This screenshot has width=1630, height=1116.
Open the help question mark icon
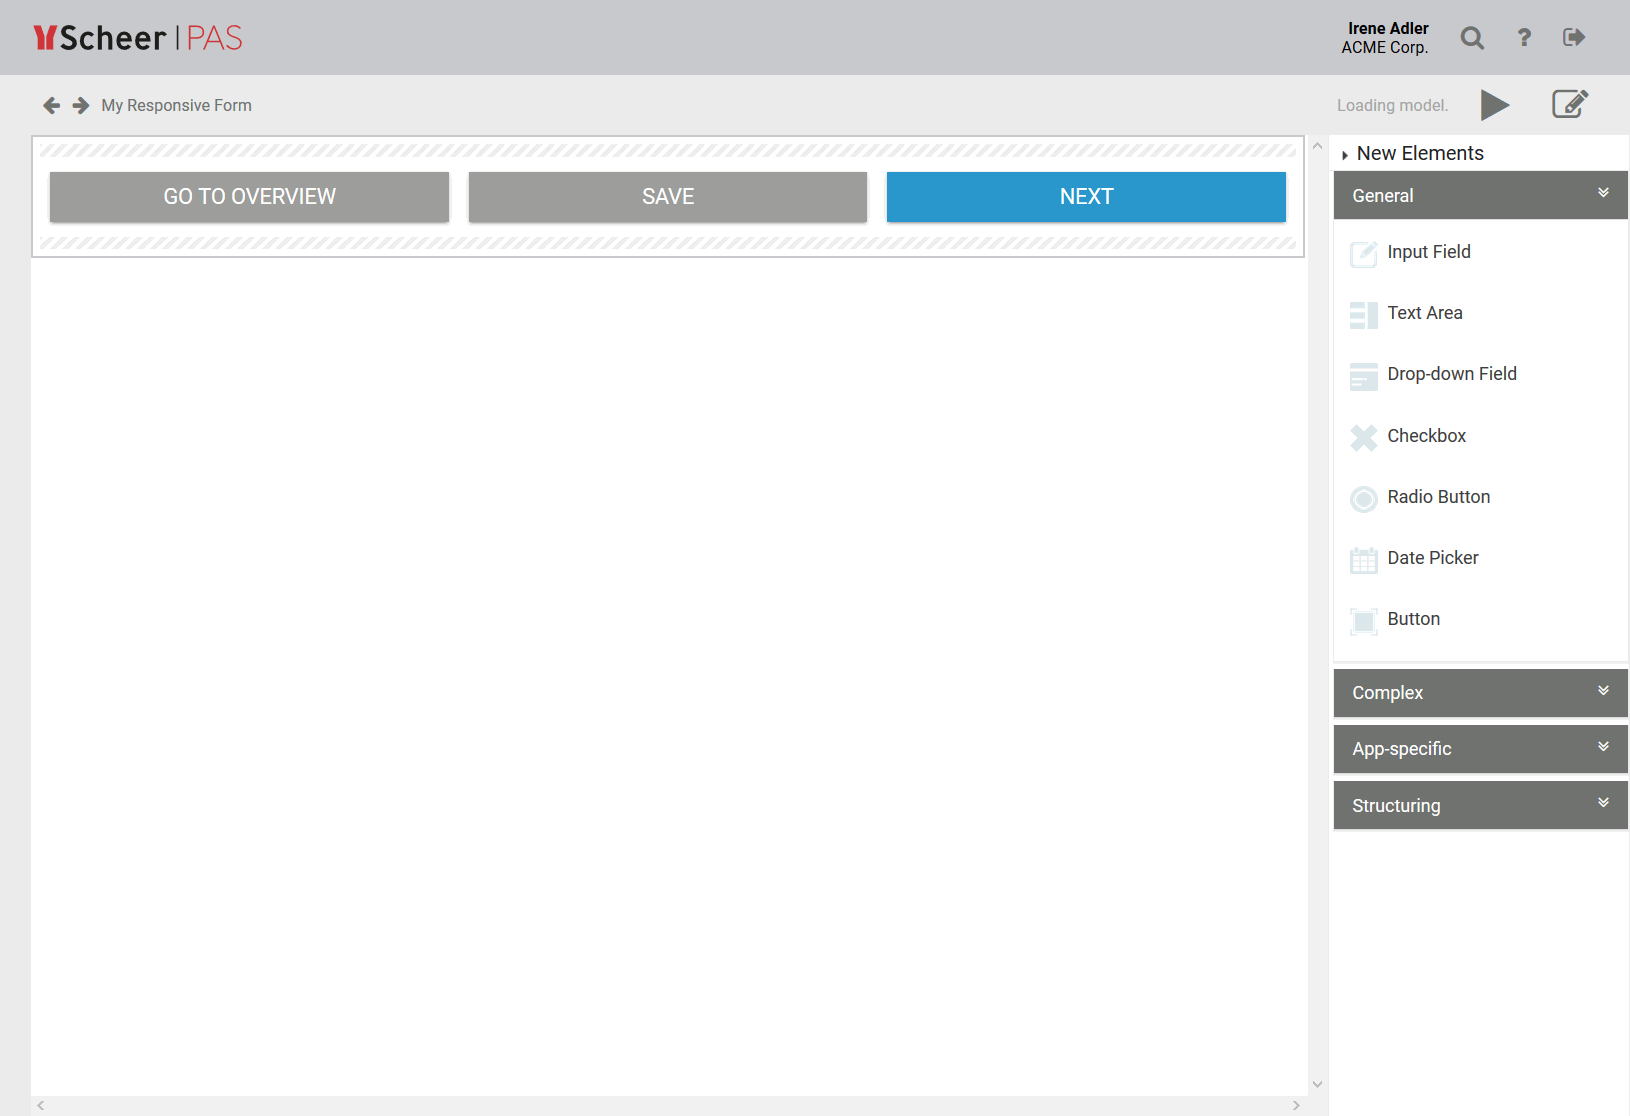point(1523,37)
